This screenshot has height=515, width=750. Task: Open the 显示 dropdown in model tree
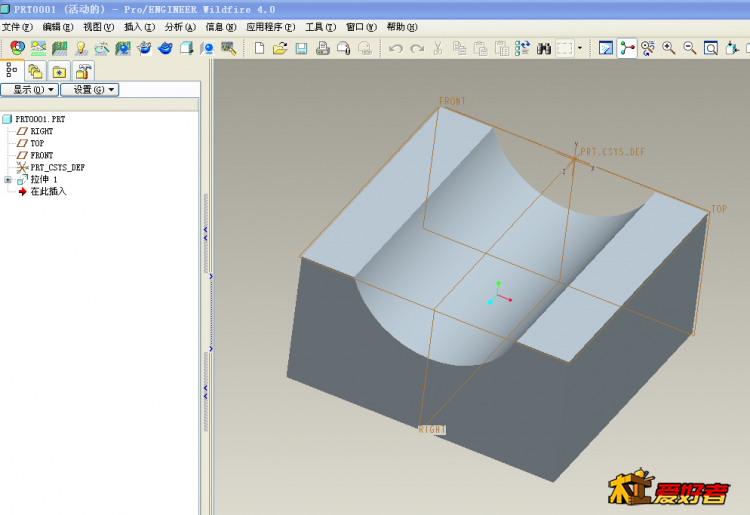point(30,89)
